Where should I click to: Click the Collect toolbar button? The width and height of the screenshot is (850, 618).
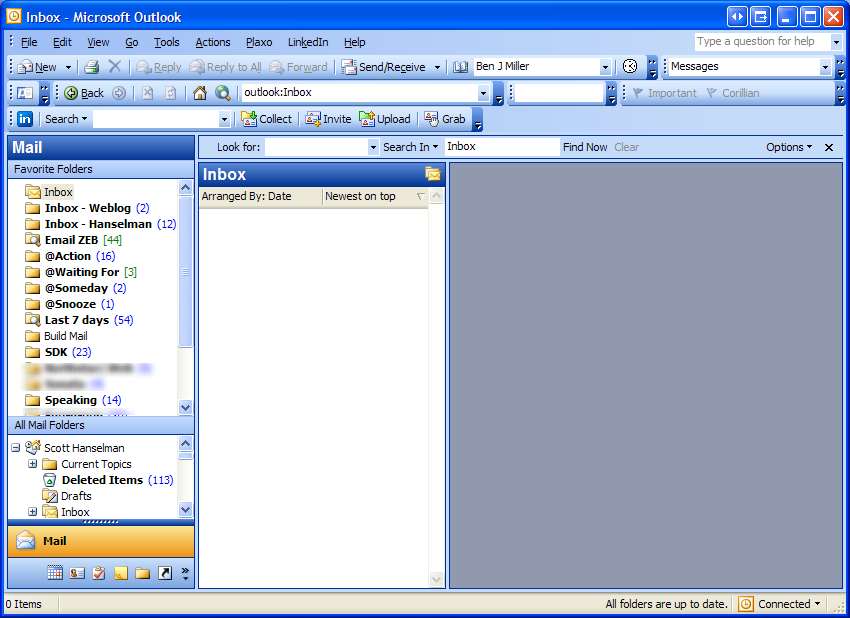[266, 119]
